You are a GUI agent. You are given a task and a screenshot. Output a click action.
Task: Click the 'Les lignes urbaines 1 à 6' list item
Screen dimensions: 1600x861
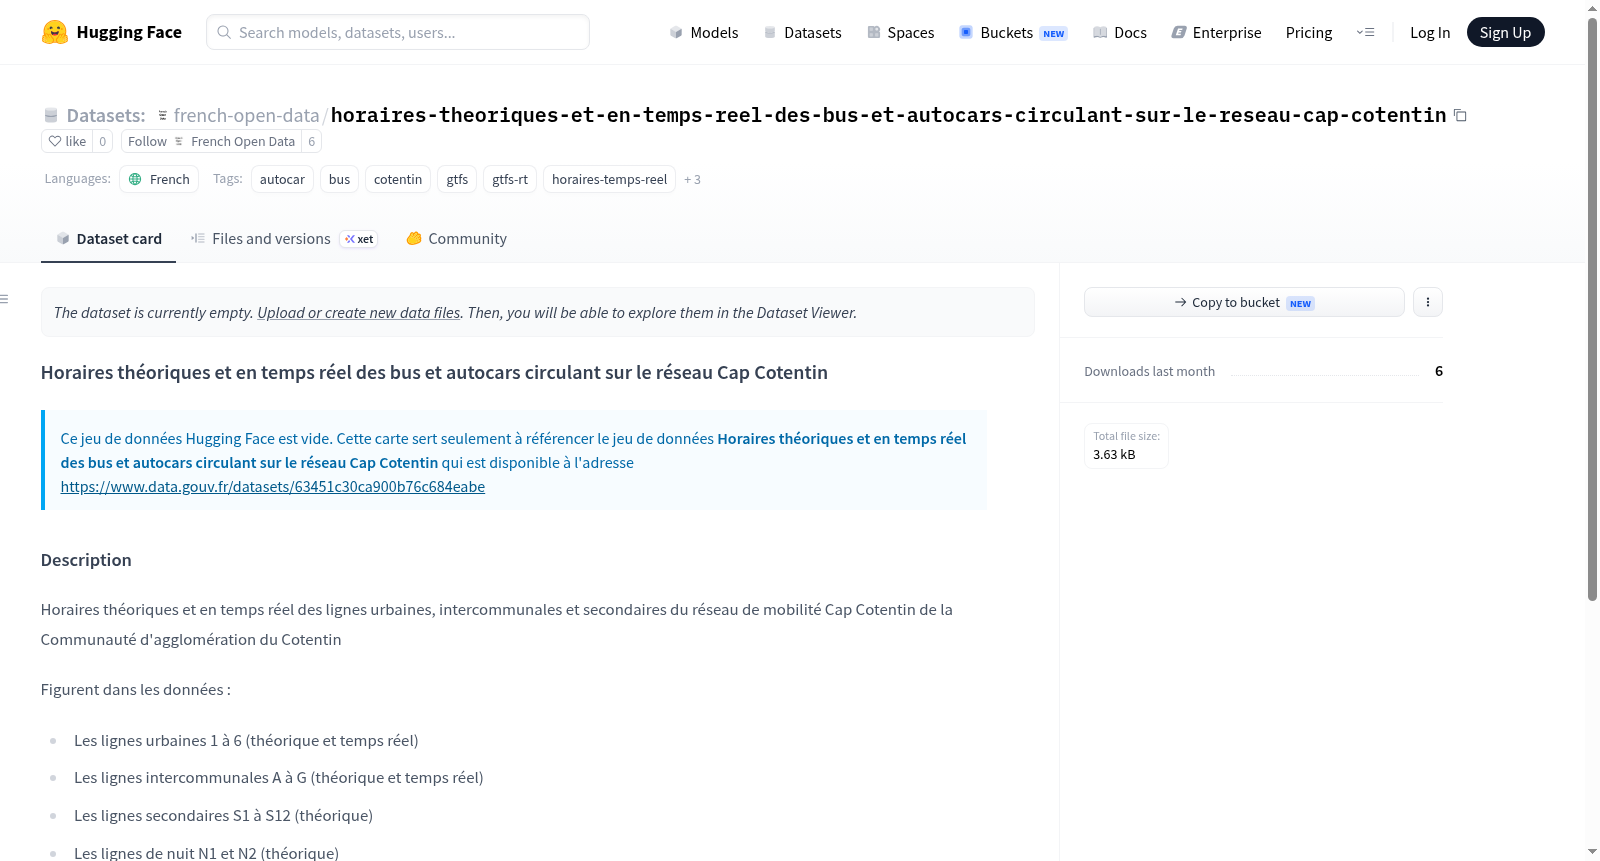click(246, 741)
